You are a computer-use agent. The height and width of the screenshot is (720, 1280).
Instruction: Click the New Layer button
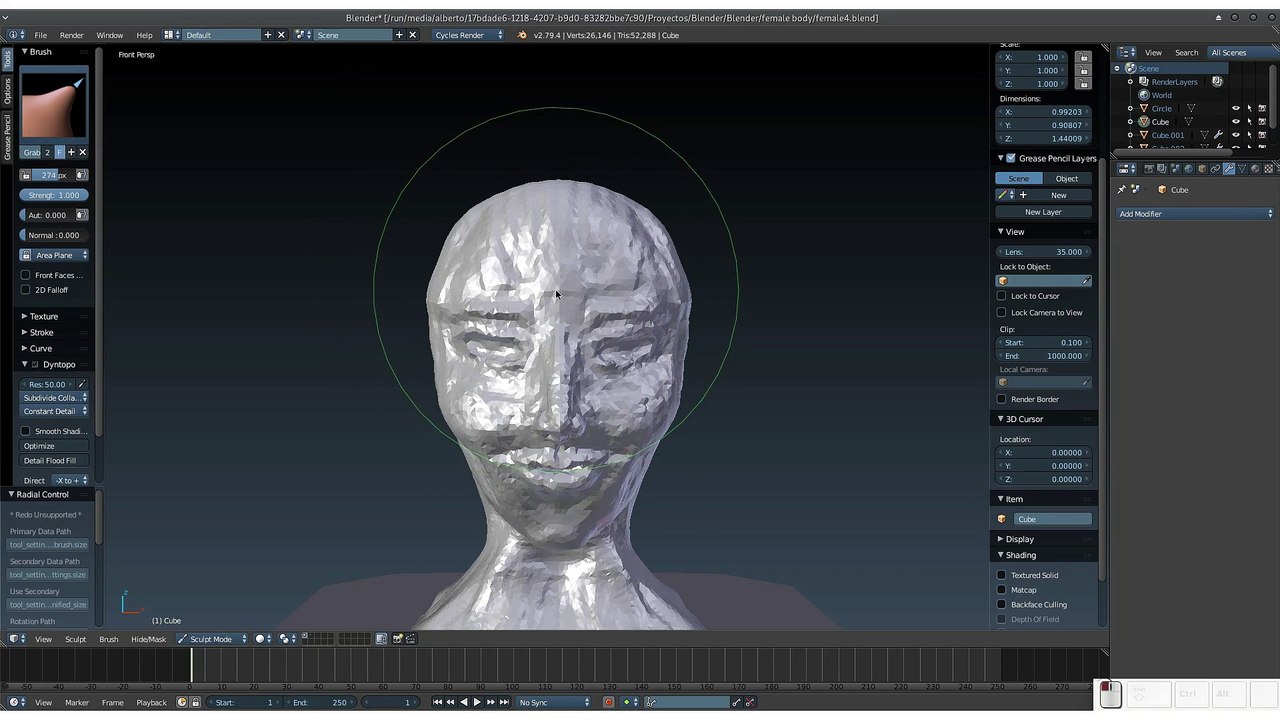[1043, 212]
